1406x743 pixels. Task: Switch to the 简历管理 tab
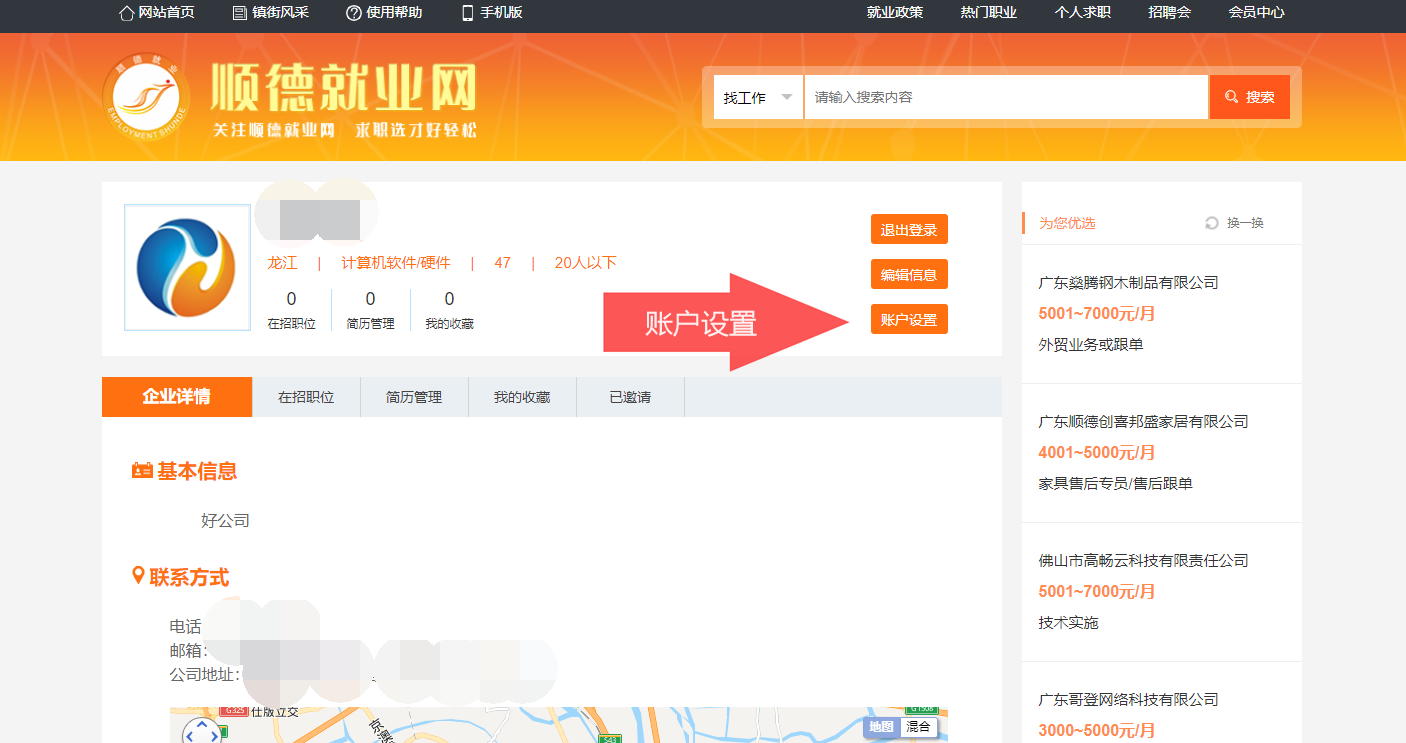pyautogui.click(x=414, y=397)
